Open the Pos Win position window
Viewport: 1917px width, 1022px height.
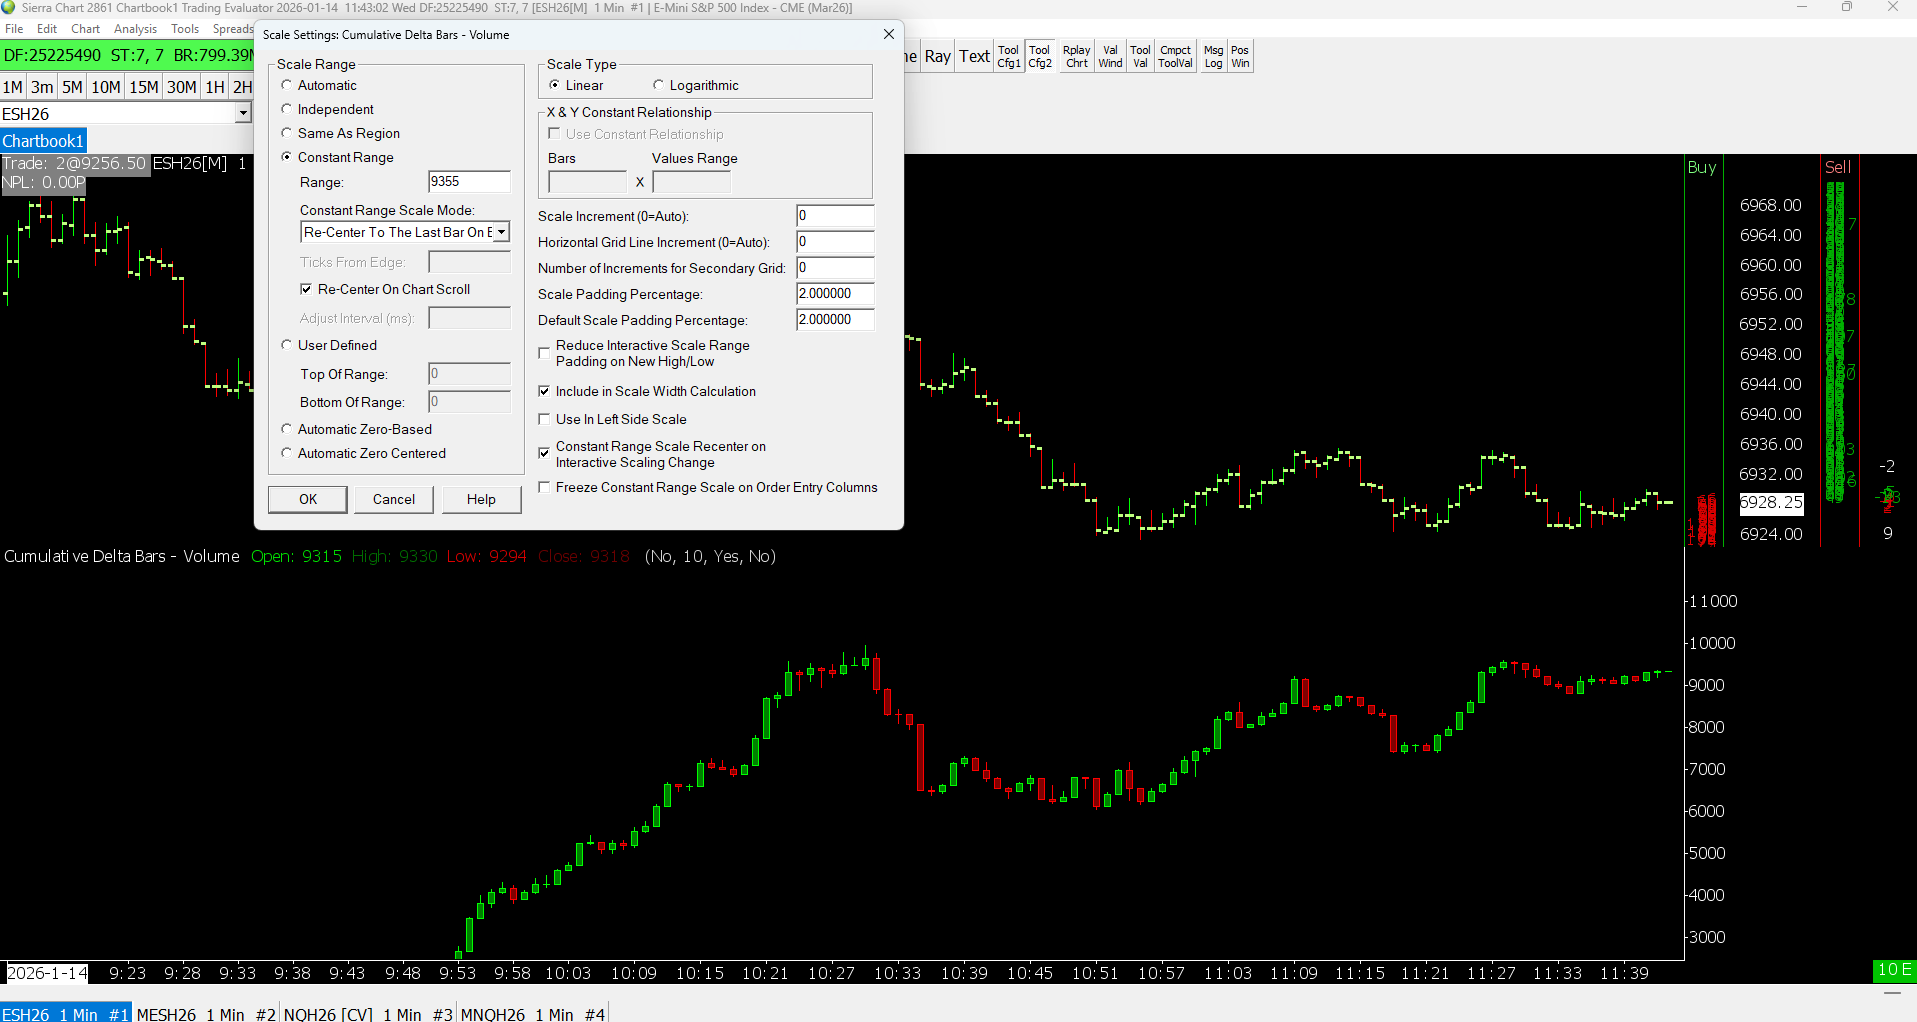point(1240,57)
